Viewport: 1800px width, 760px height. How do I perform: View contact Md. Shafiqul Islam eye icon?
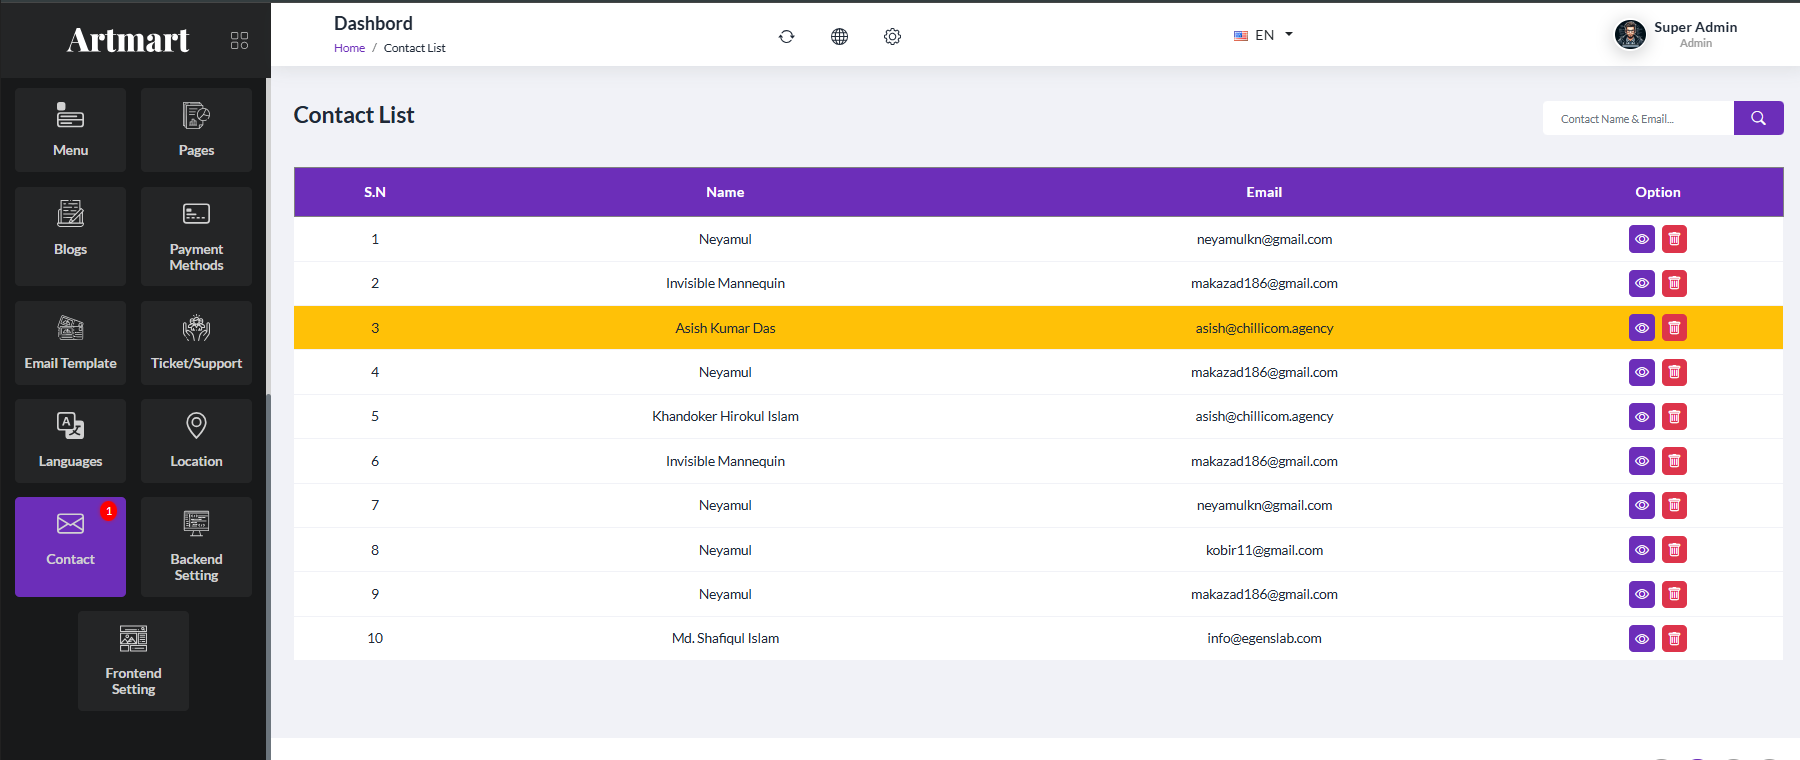1642,638
